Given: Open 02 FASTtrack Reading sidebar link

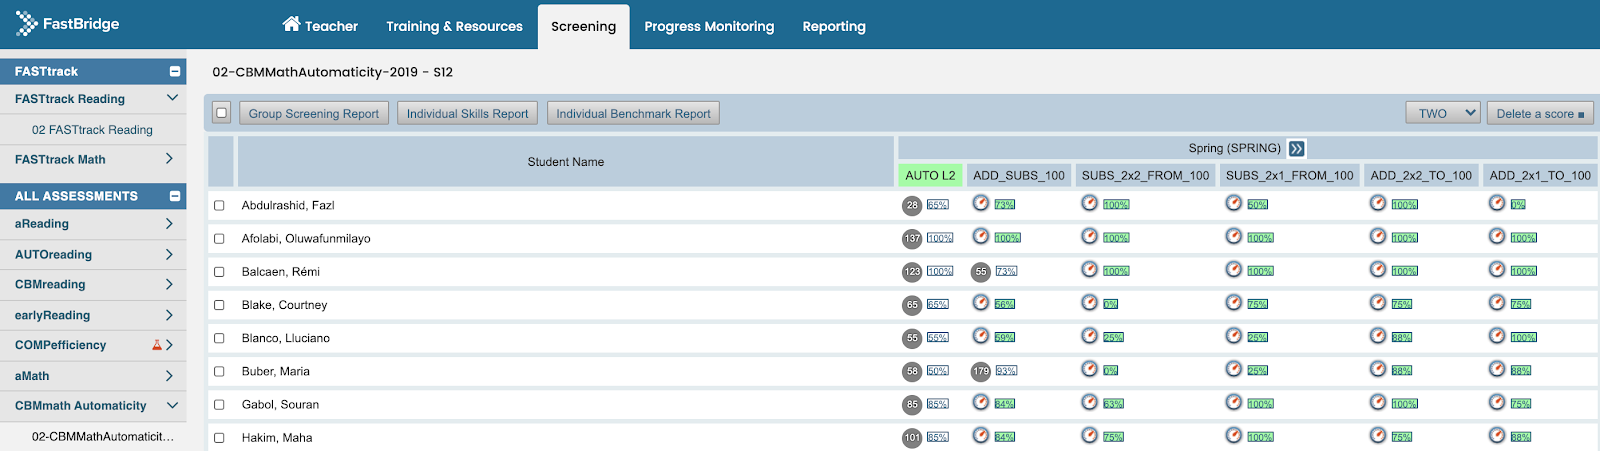Looking at the screenshot, I should tap(92, 130).
